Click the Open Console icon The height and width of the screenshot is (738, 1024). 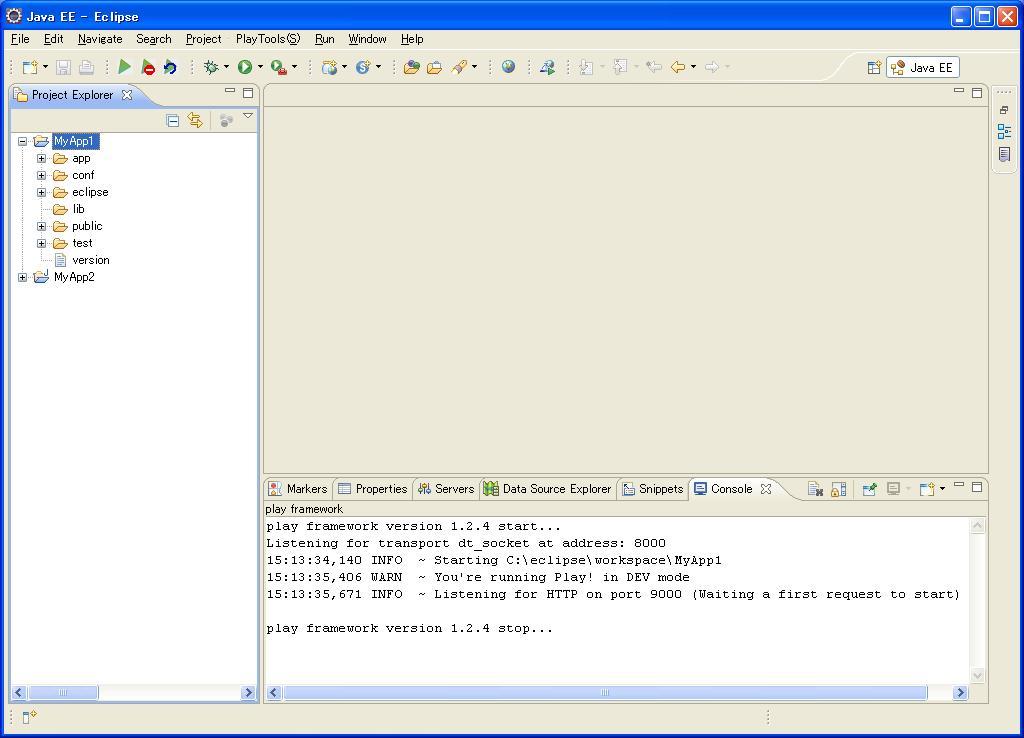coord(927,489)
